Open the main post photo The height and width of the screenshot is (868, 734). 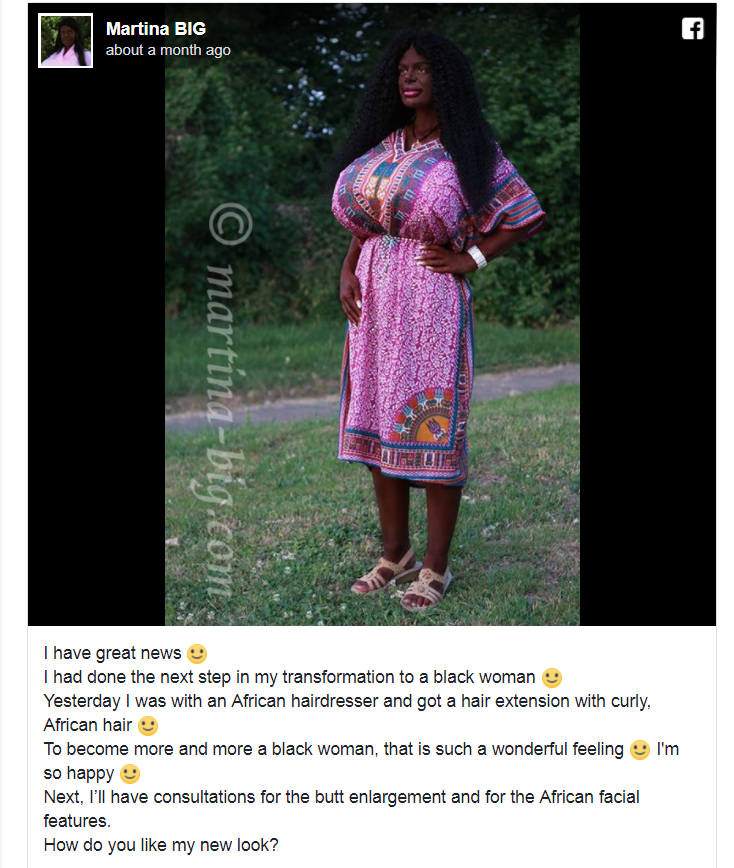point(372,314)
